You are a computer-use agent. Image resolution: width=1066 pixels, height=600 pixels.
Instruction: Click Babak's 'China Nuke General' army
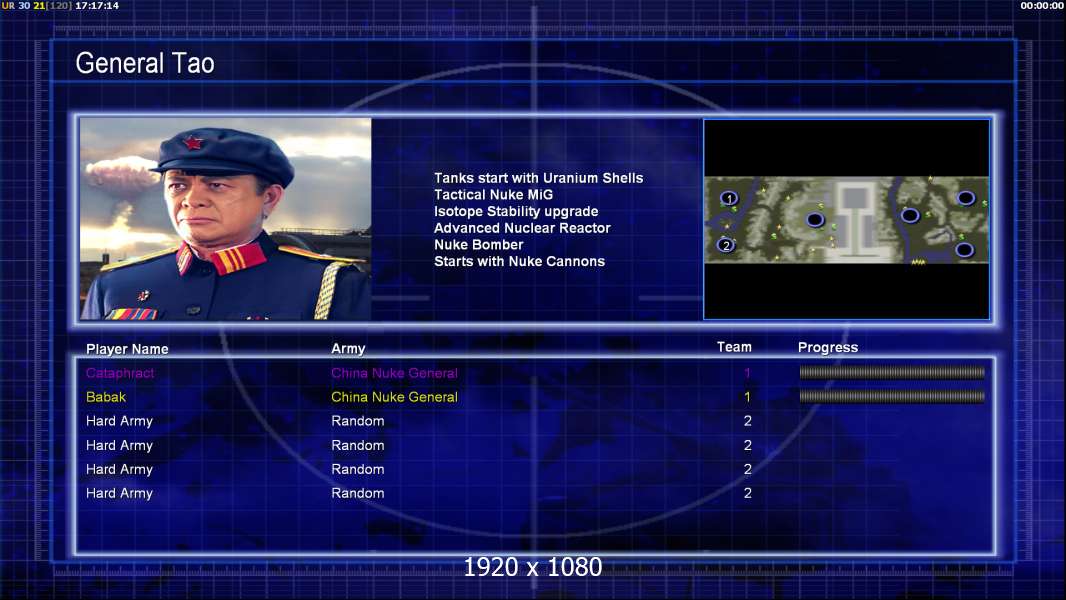[x=394, y=397]
